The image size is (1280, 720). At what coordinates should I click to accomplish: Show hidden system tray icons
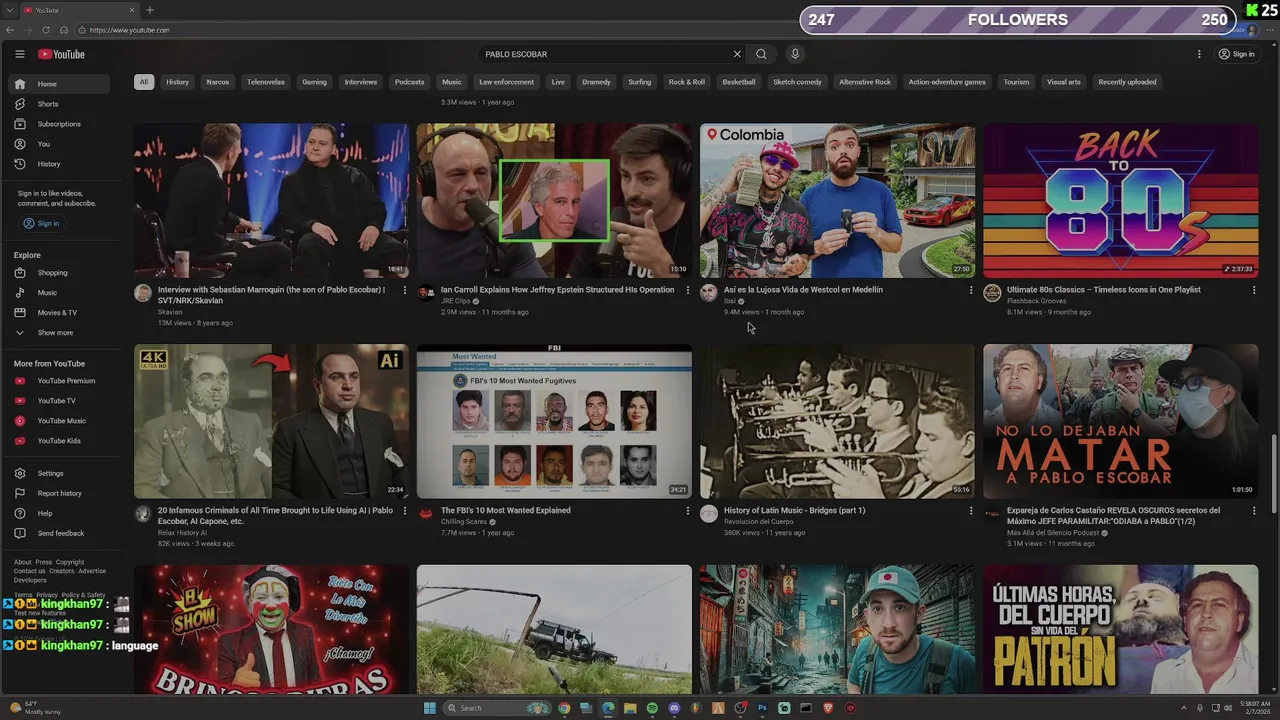tap(1184, 708)
